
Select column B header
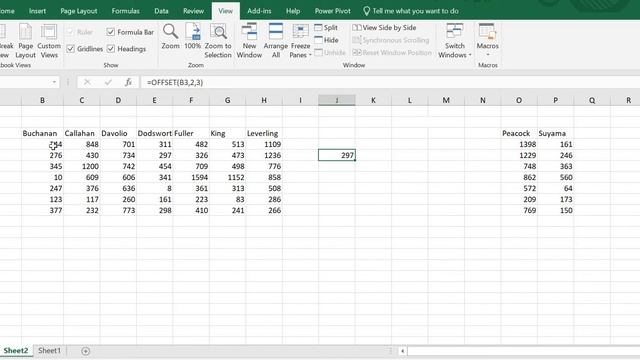pyautogui.click(x=42, y=100)
